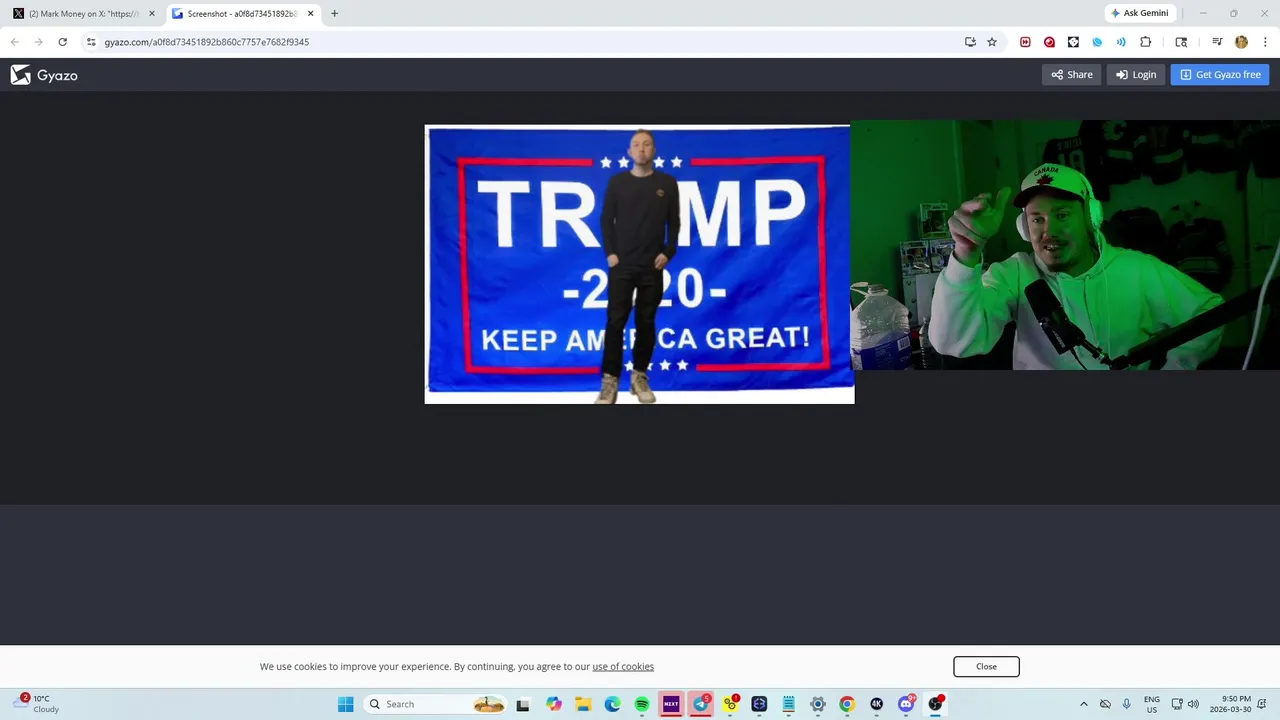
Task: Go forward to the next page
Action: point(39,42)
